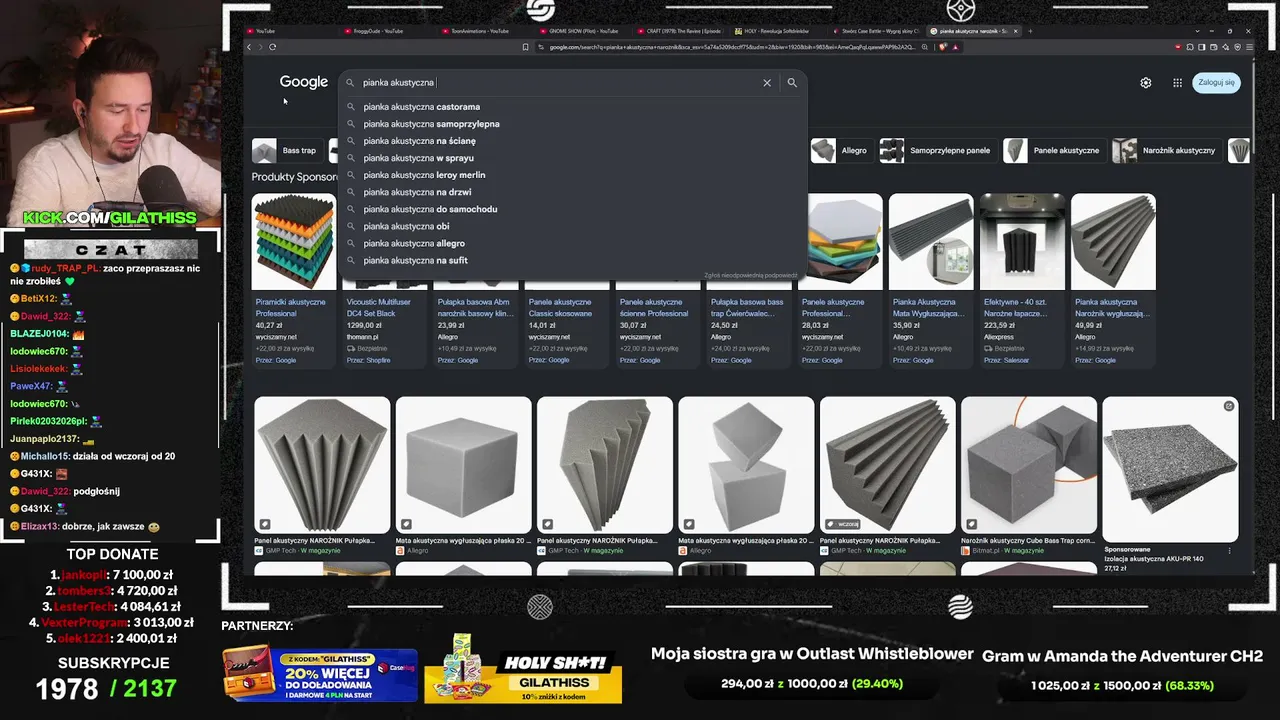Screen dimensions: 1280x720
Task: Click the 'Przez: Salesoar' link
Action: click(1007, 360)
